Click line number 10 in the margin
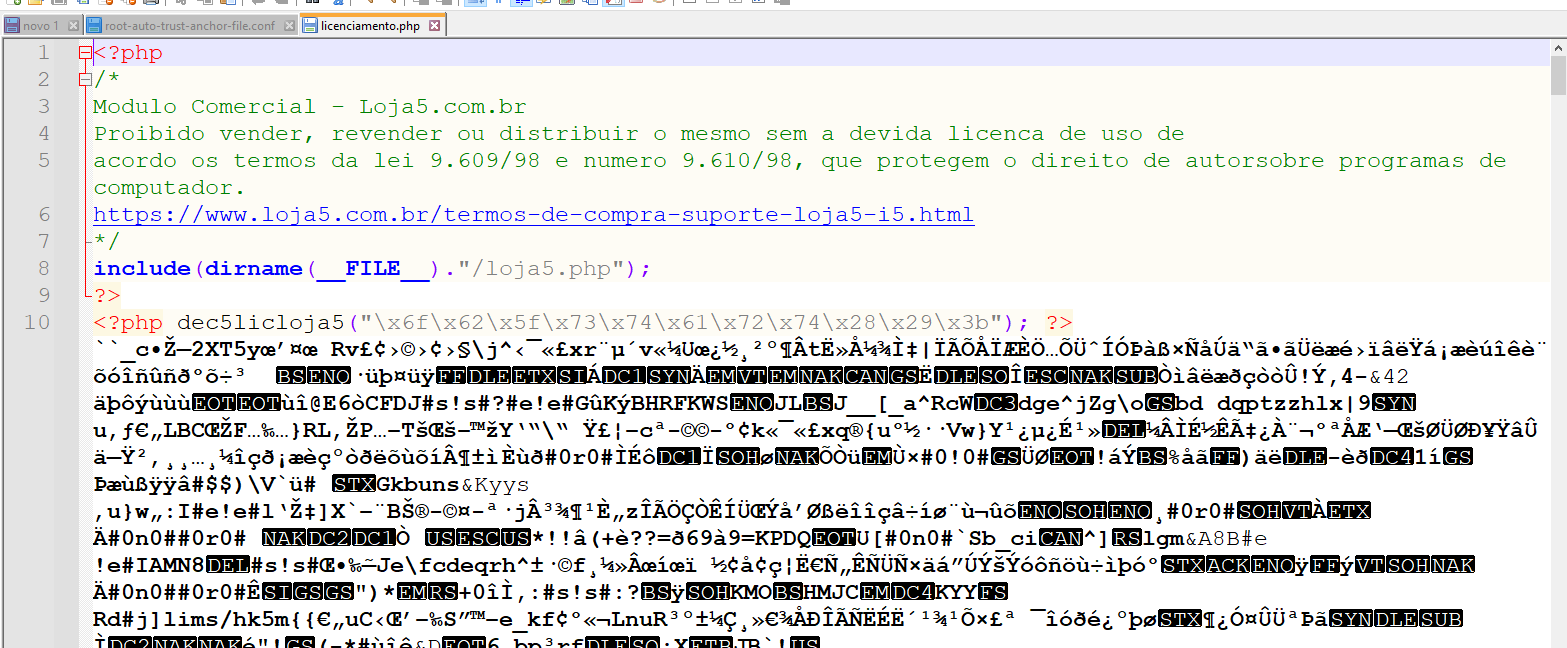 pos(37,323)
